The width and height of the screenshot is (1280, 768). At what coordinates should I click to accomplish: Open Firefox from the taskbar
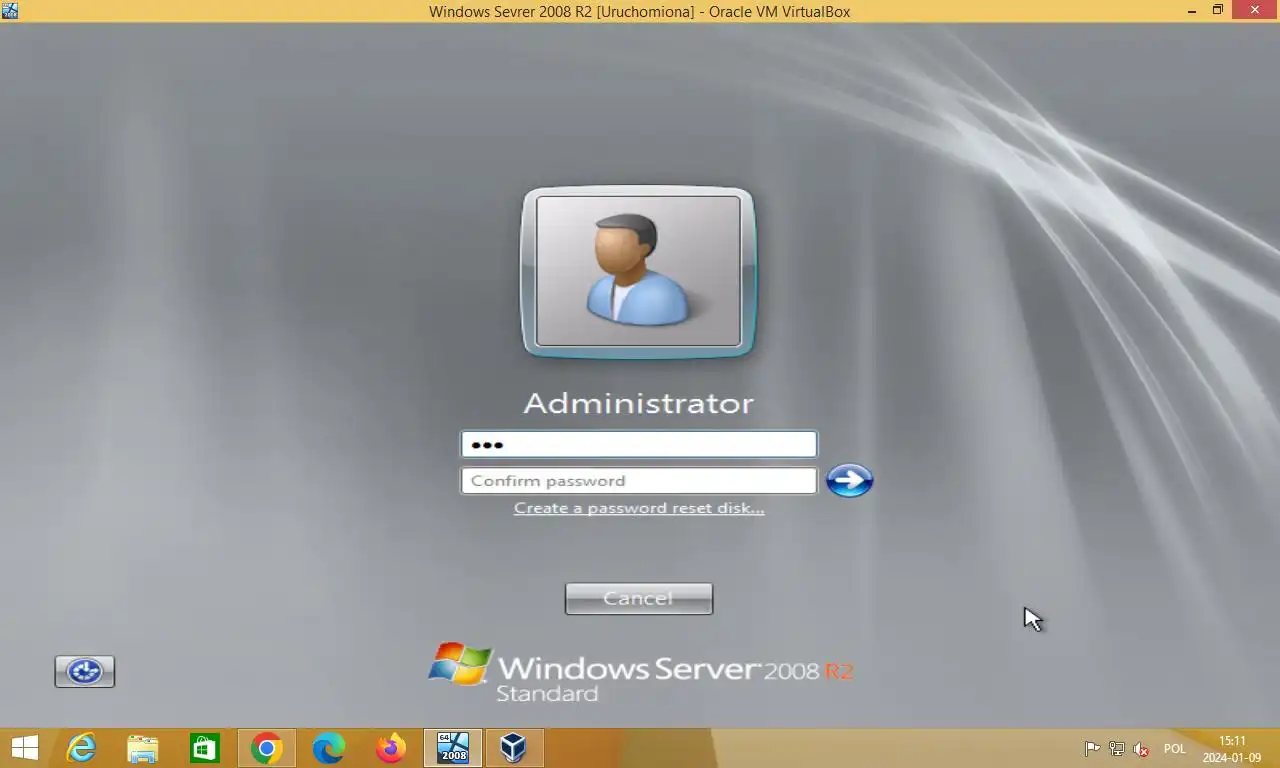(391, 748)
